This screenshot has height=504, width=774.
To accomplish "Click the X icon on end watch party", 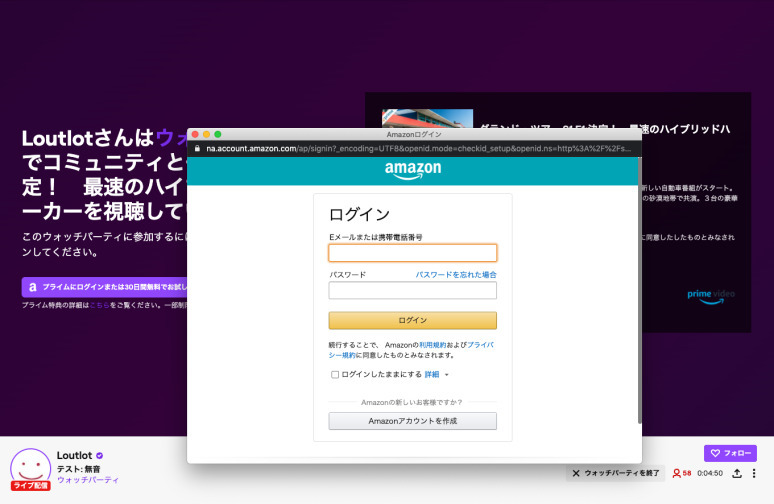I will (576, 473).
